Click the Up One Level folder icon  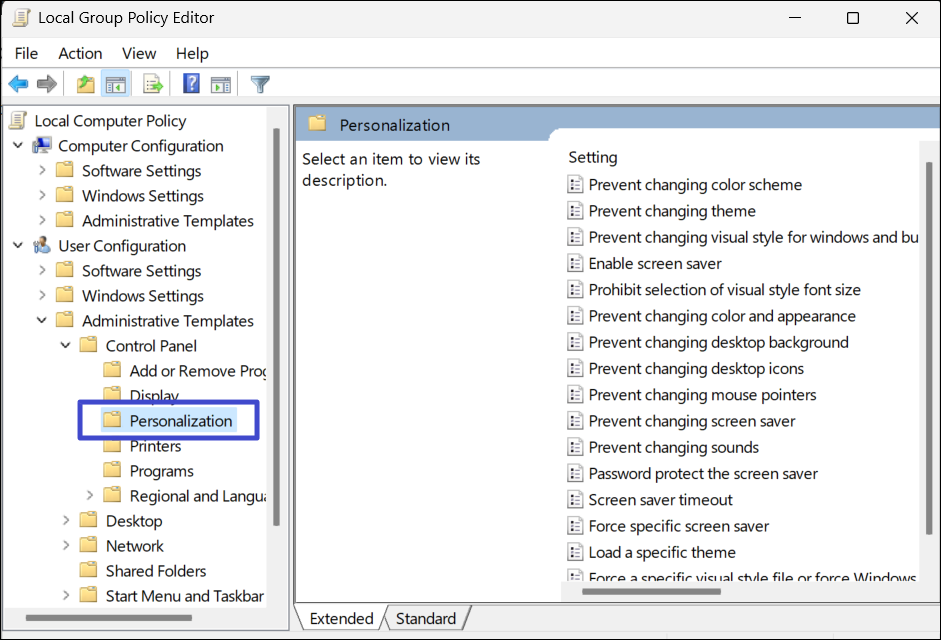[86, 84]
